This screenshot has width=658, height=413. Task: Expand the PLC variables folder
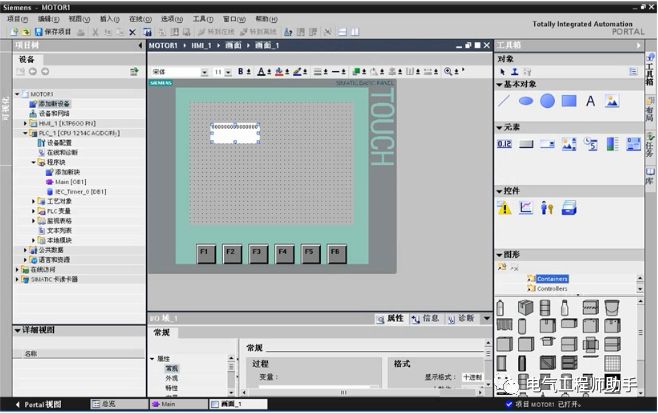tap(34, 211)
